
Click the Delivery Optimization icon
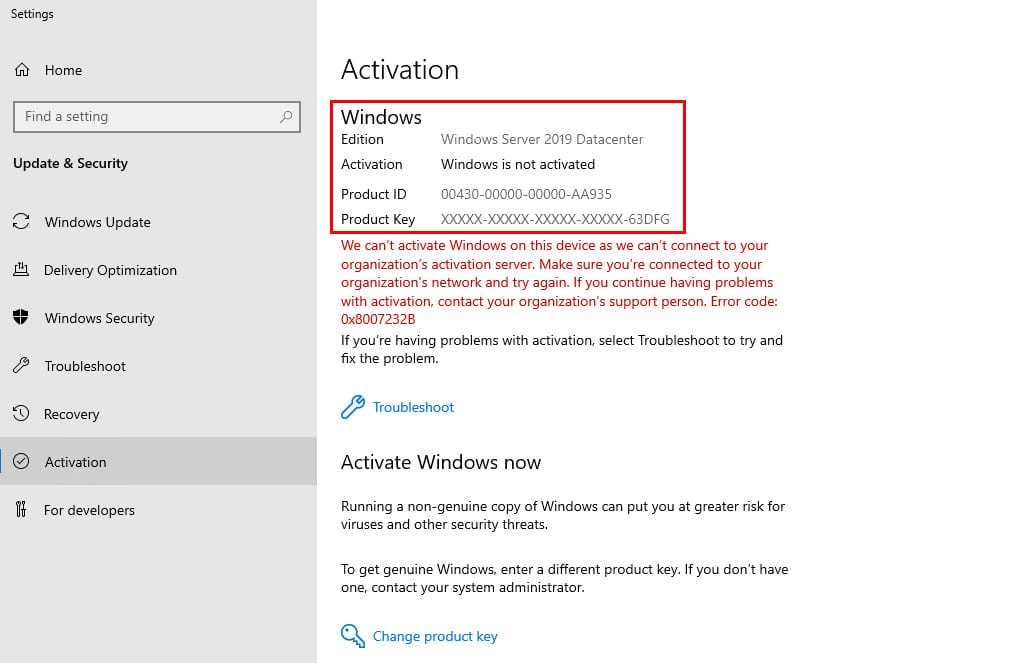pyautogui.click(x=21, y=269)
